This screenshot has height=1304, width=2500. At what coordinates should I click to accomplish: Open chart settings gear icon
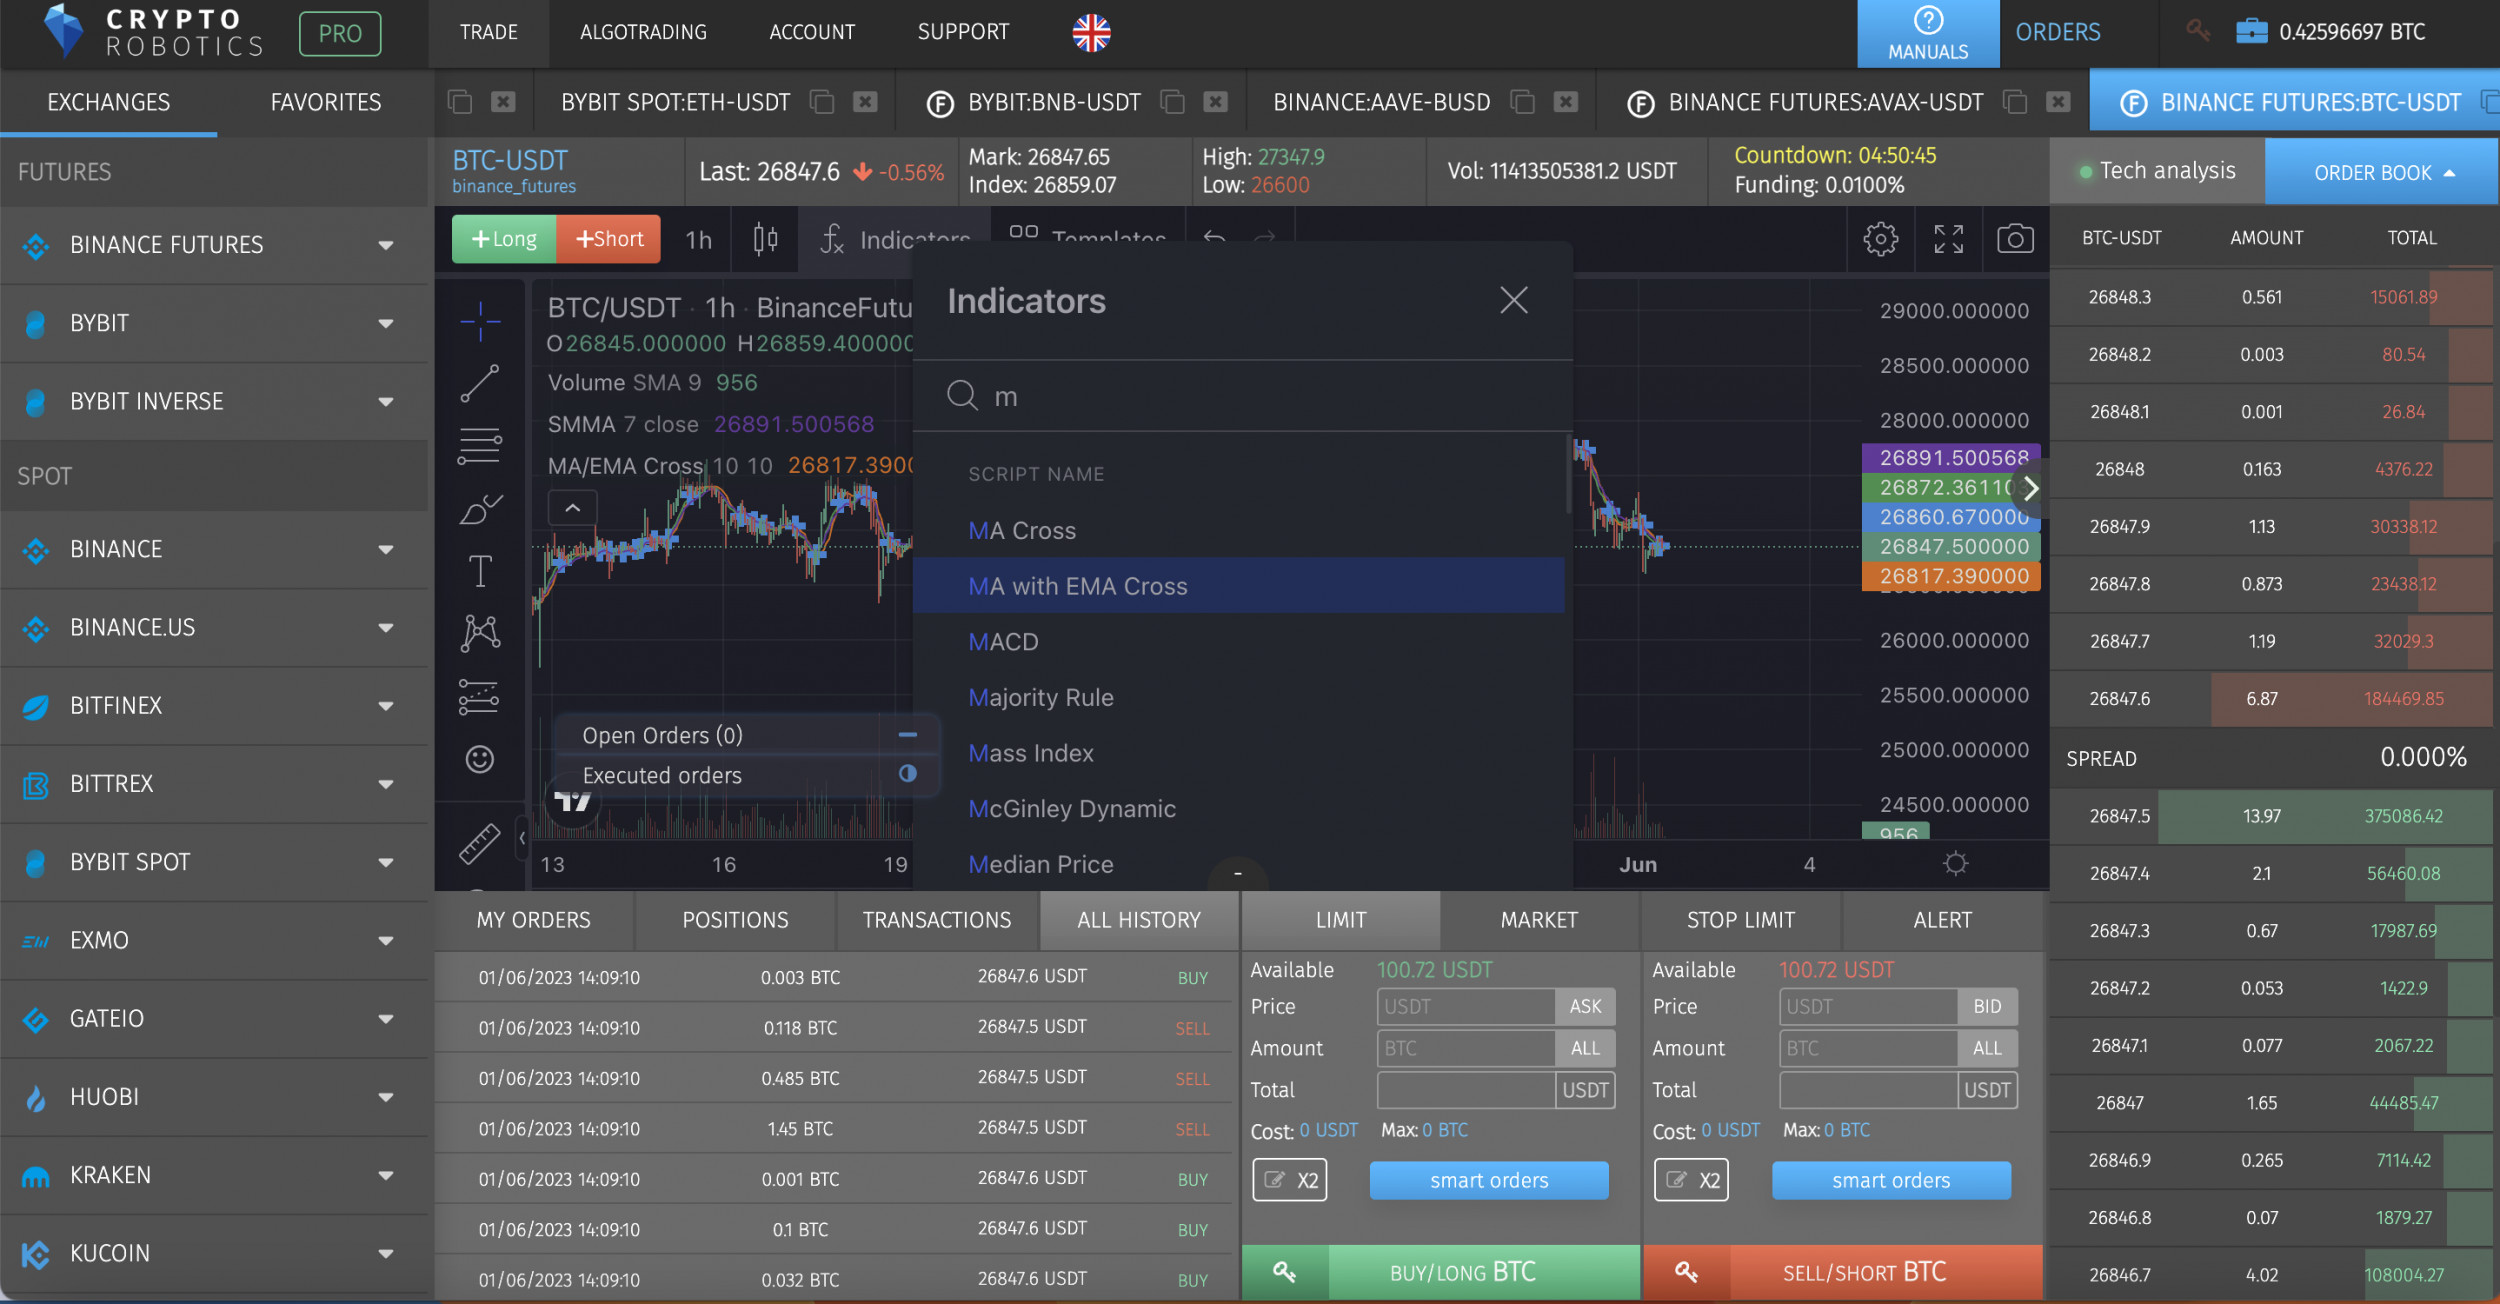[x=1880, y=239]
